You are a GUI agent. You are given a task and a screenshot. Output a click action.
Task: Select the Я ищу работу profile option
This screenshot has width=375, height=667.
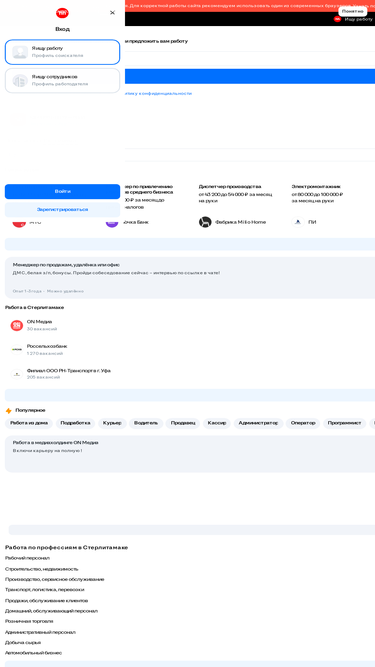[62, 52]
